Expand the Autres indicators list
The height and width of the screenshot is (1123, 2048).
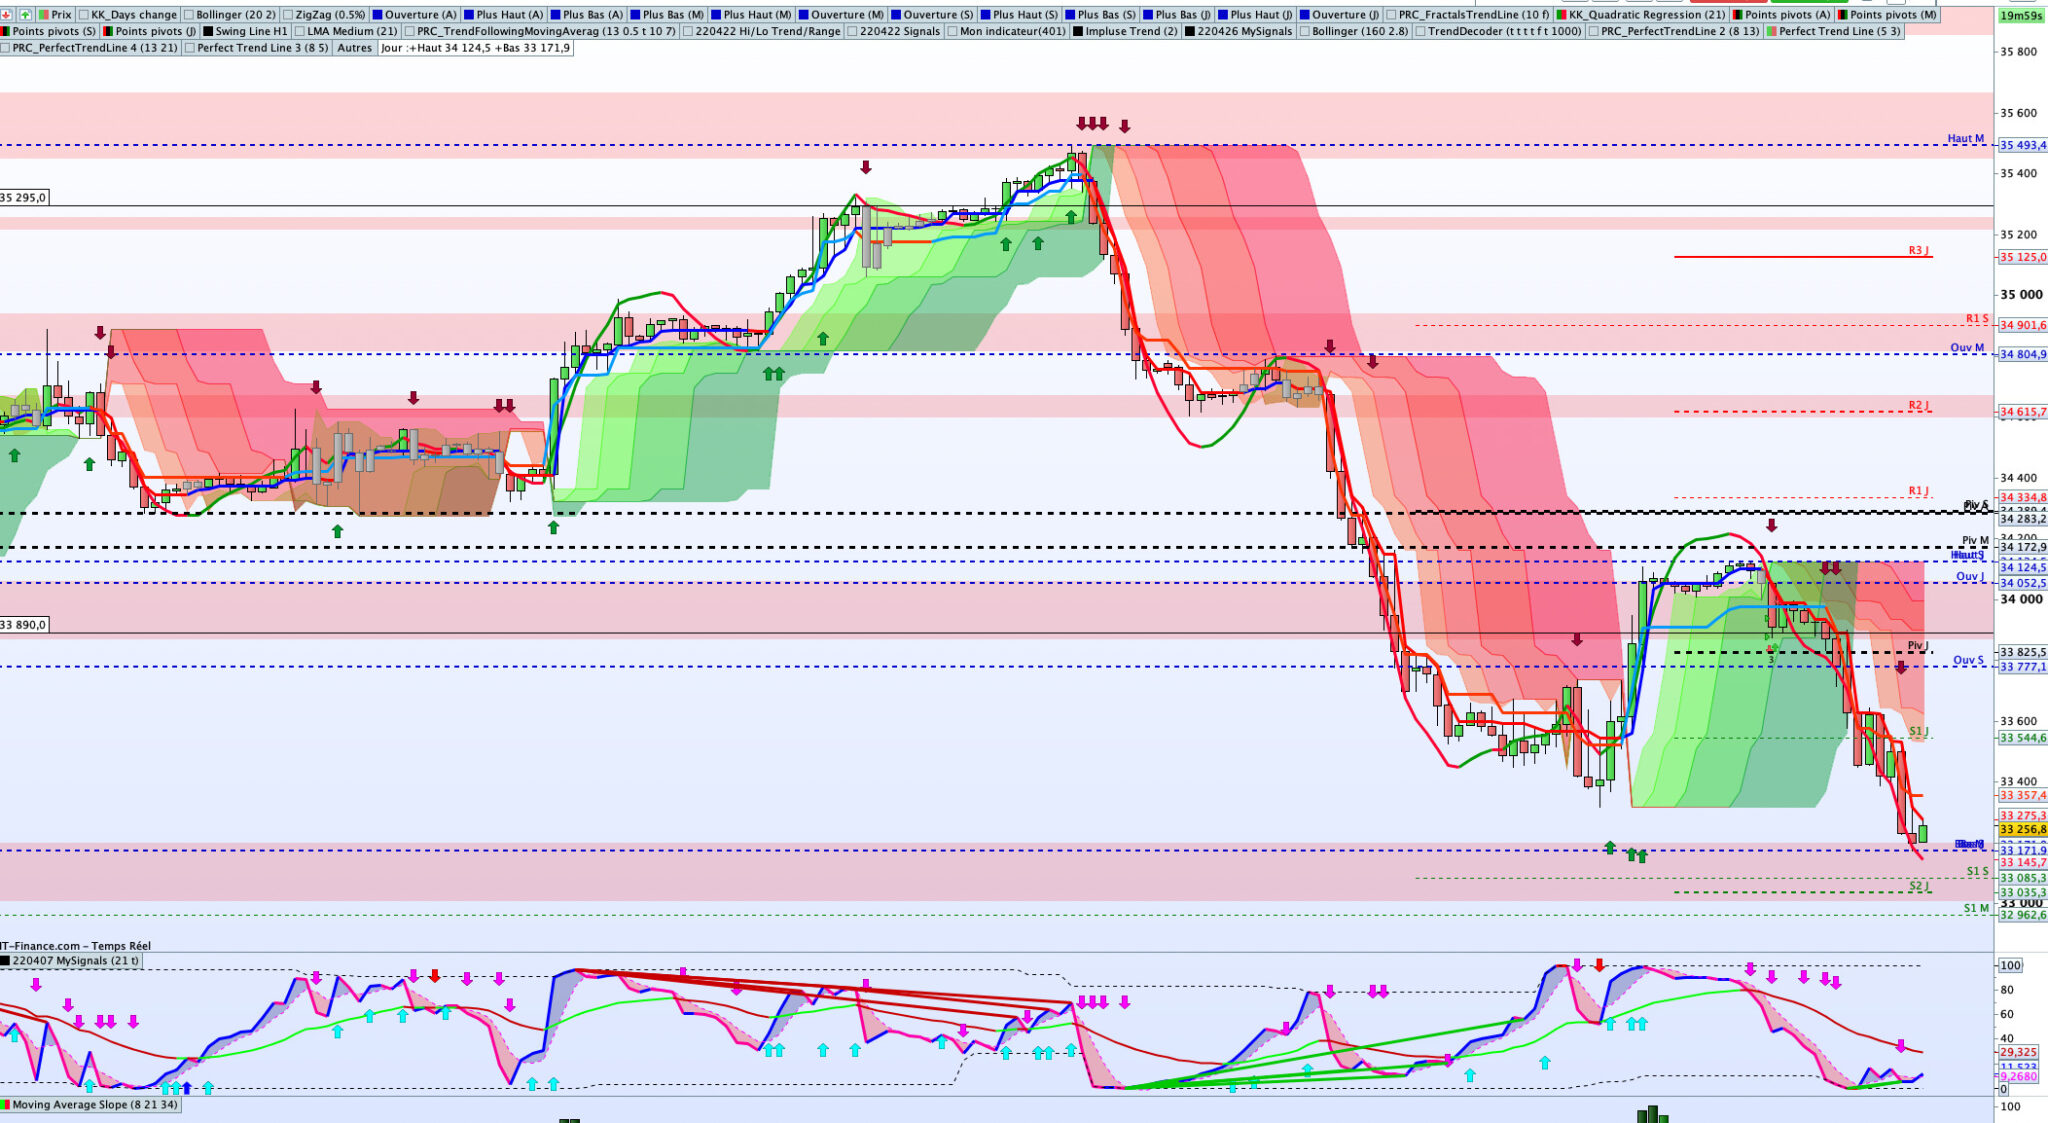click(x=354, y=47)
